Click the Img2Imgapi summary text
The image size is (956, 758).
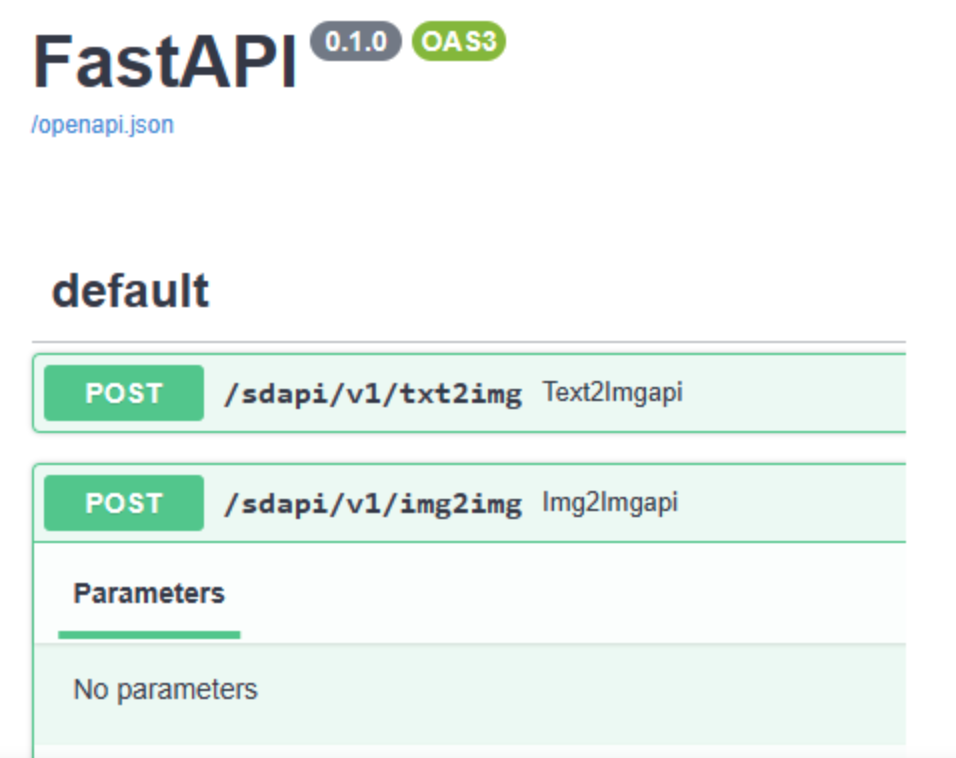coord(610,502)
